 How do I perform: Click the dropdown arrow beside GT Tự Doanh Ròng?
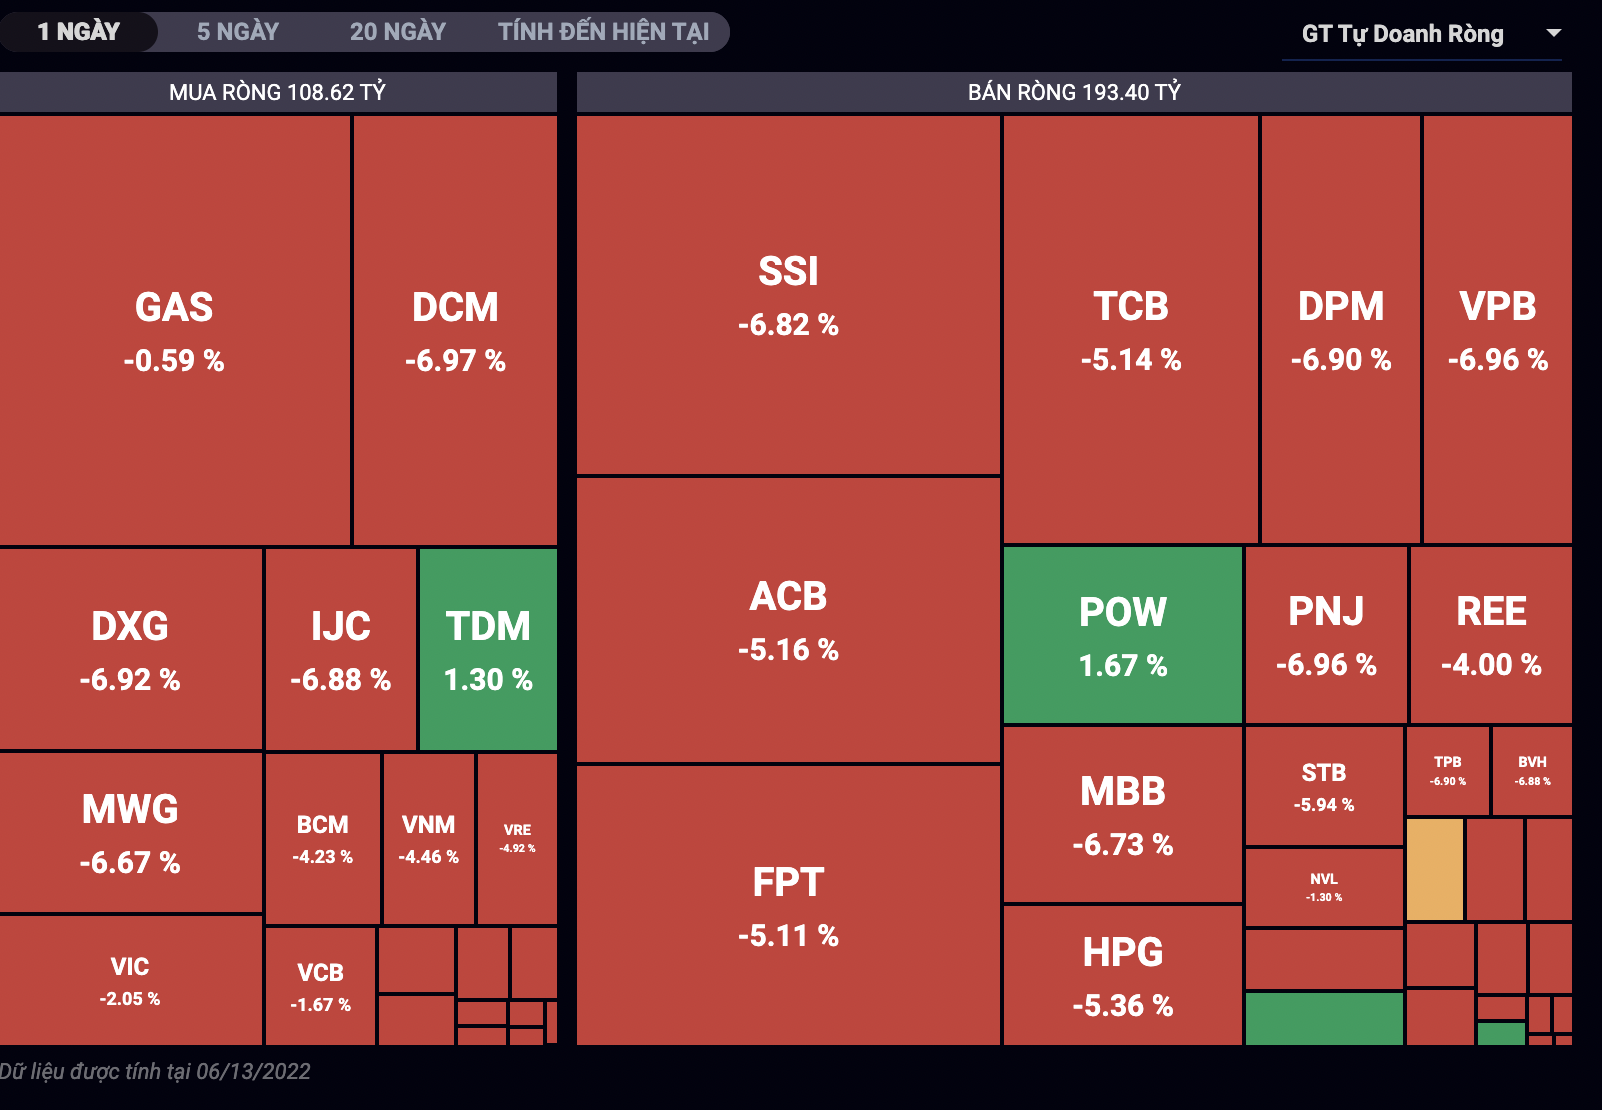1553,33
